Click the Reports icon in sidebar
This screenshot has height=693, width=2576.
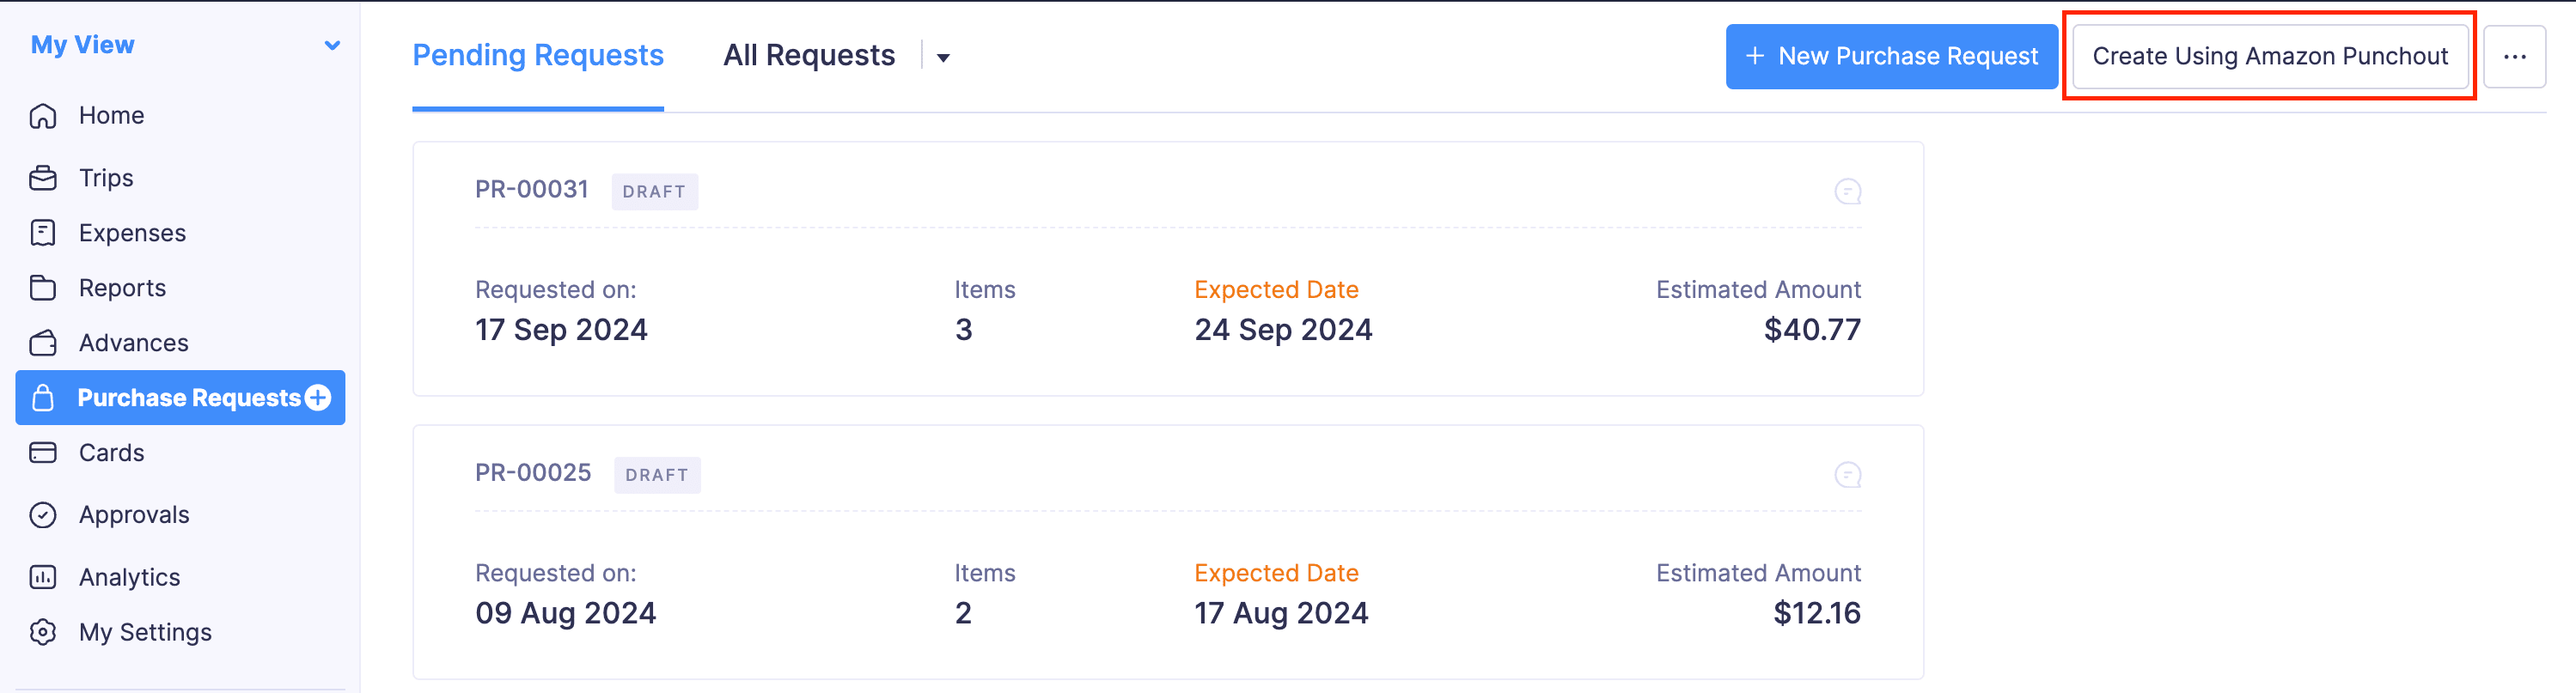pyautogui.click(x=44, y=287)
